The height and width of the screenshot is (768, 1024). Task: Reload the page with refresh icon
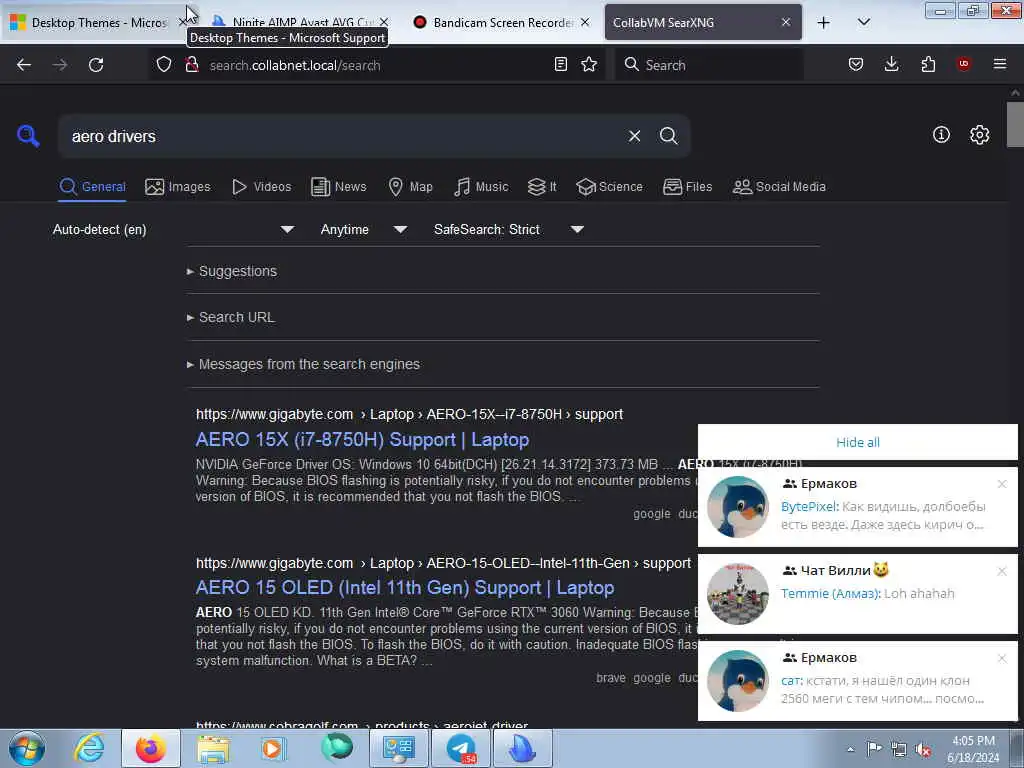[x=96, y=65]
